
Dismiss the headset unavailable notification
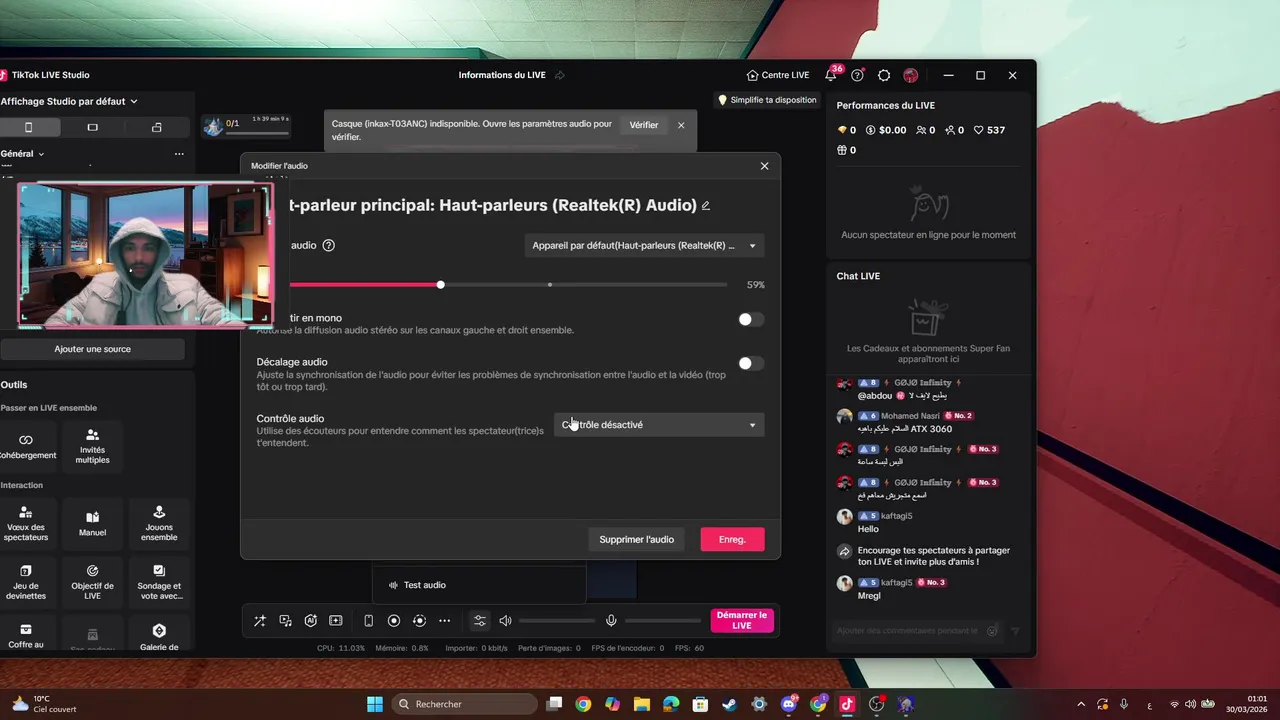[681, 125]
